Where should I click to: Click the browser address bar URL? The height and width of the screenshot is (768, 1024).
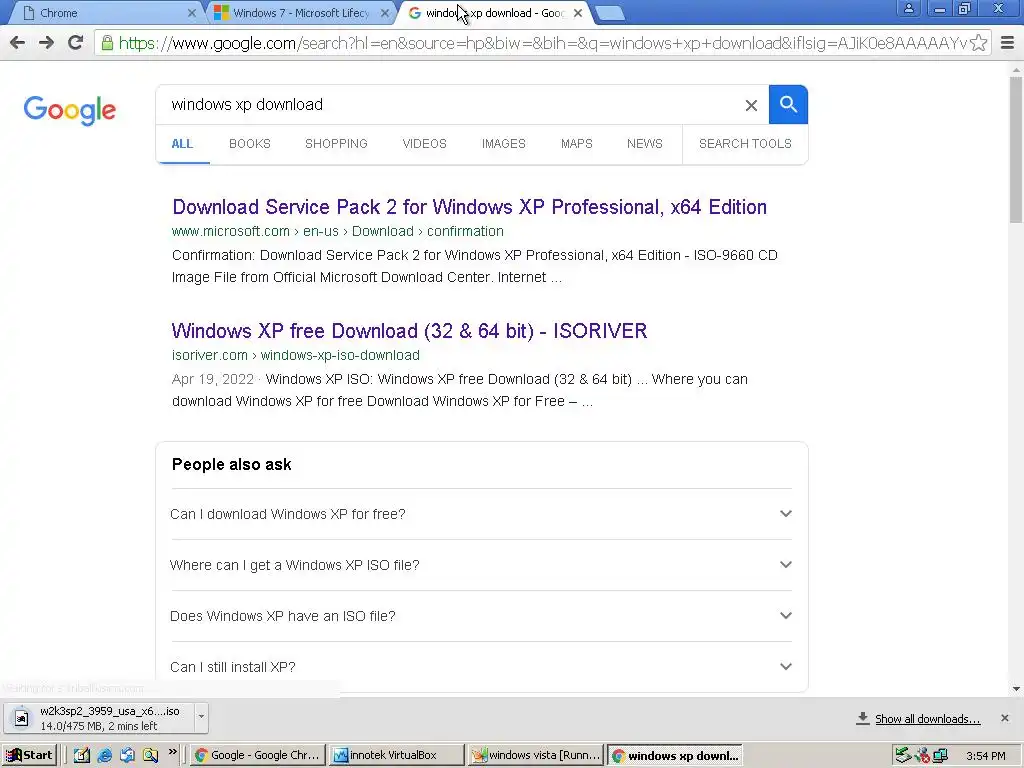tap(542, 43)
